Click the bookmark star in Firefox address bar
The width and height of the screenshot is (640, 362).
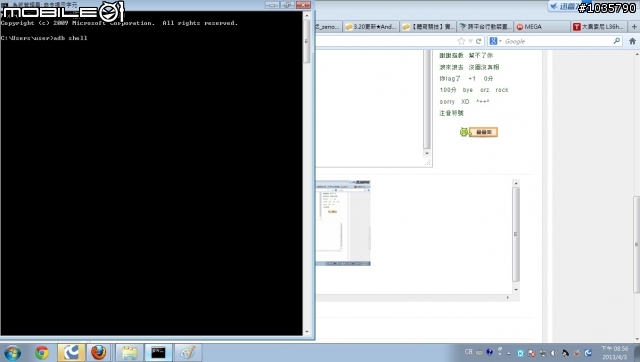461,41
